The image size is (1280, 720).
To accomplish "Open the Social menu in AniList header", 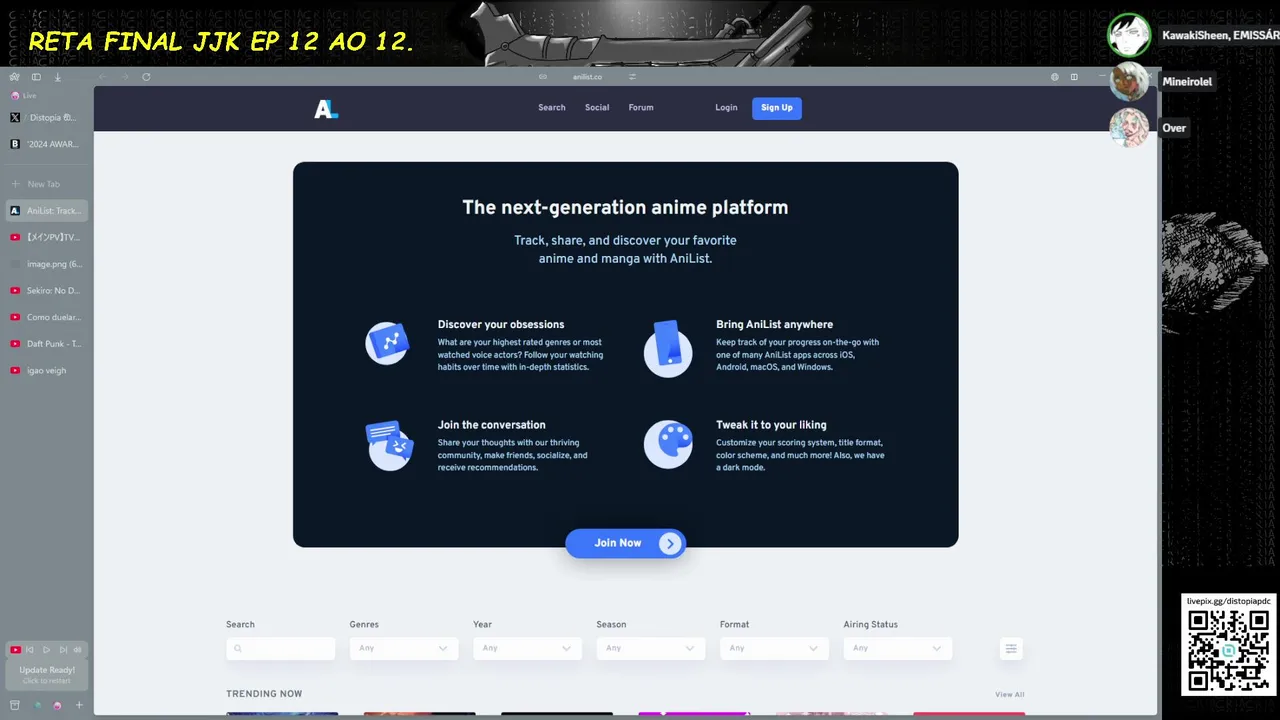I will point(597,108).
